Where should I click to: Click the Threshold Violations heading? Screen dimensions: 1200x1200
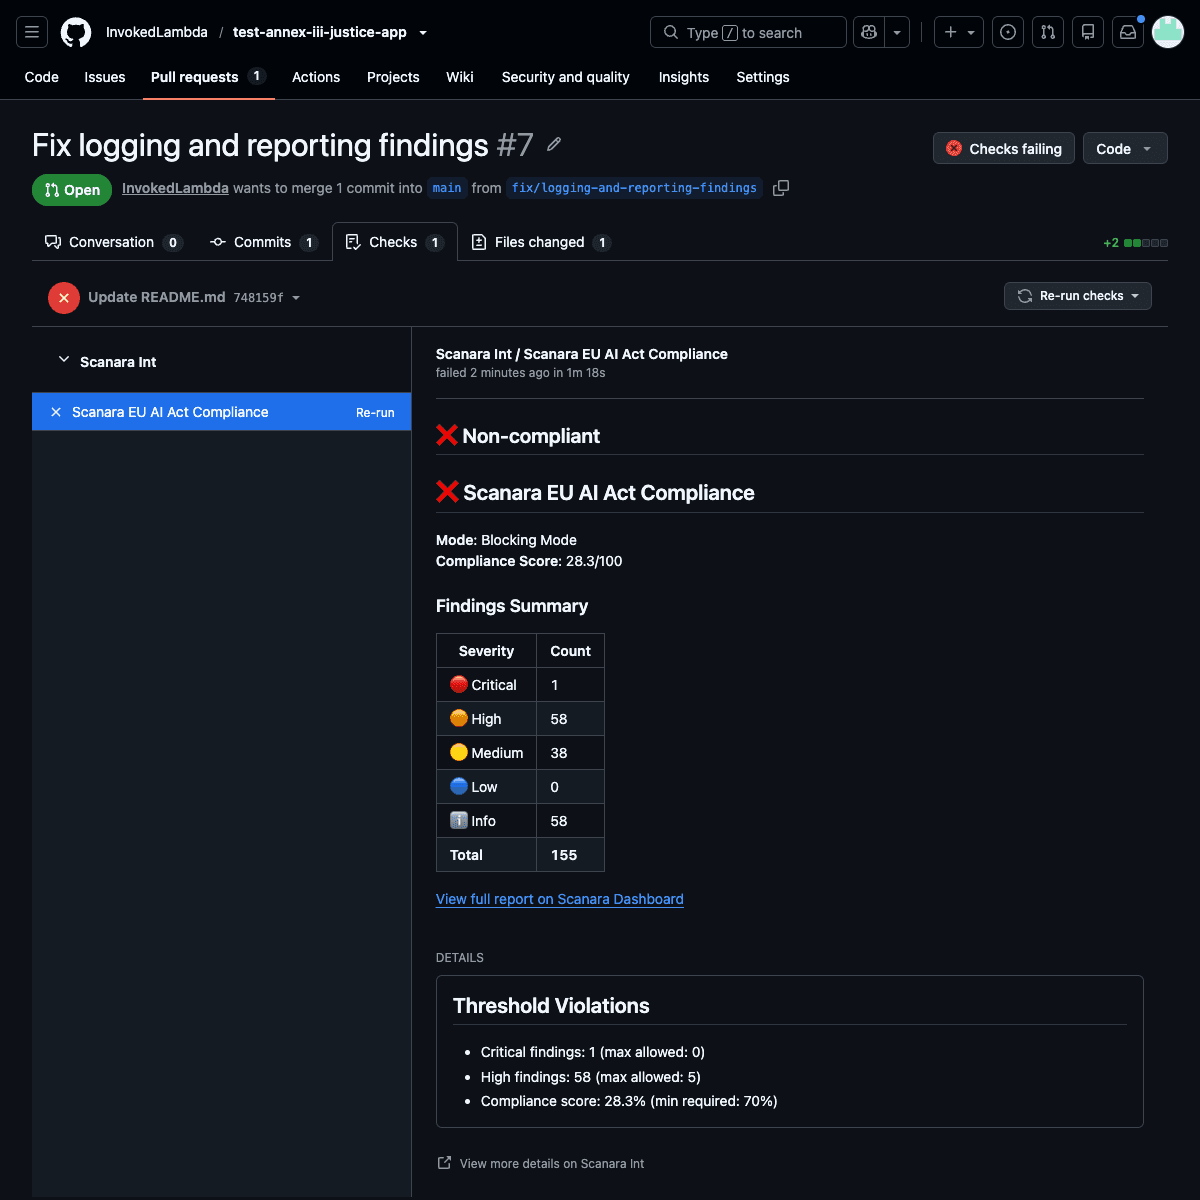tap(551, 1006)
